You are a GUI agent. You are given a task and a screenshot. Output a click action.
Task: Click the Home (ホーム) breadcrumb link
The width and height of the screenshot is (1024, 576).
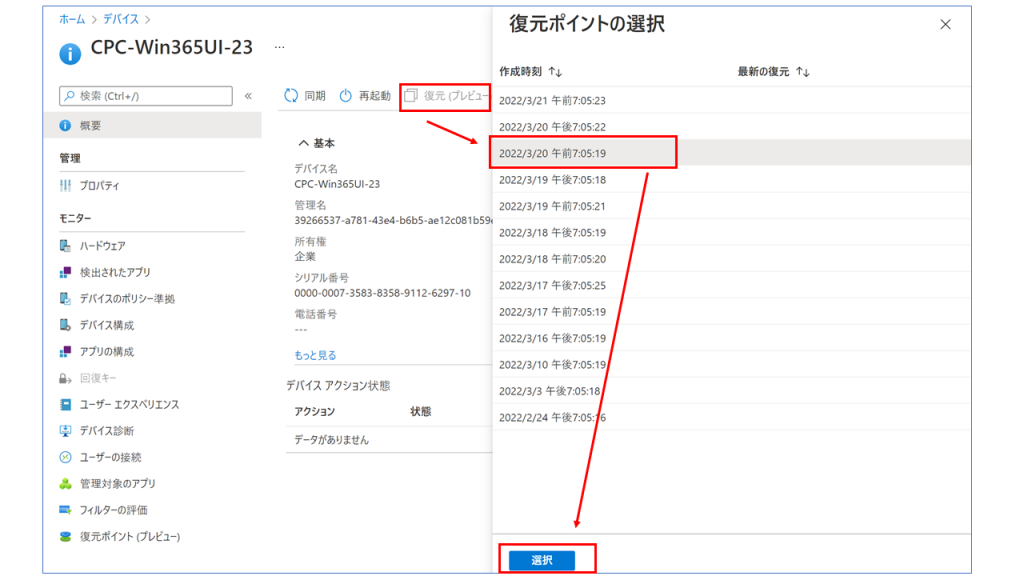pyautogui.click(x=72, y=19)
